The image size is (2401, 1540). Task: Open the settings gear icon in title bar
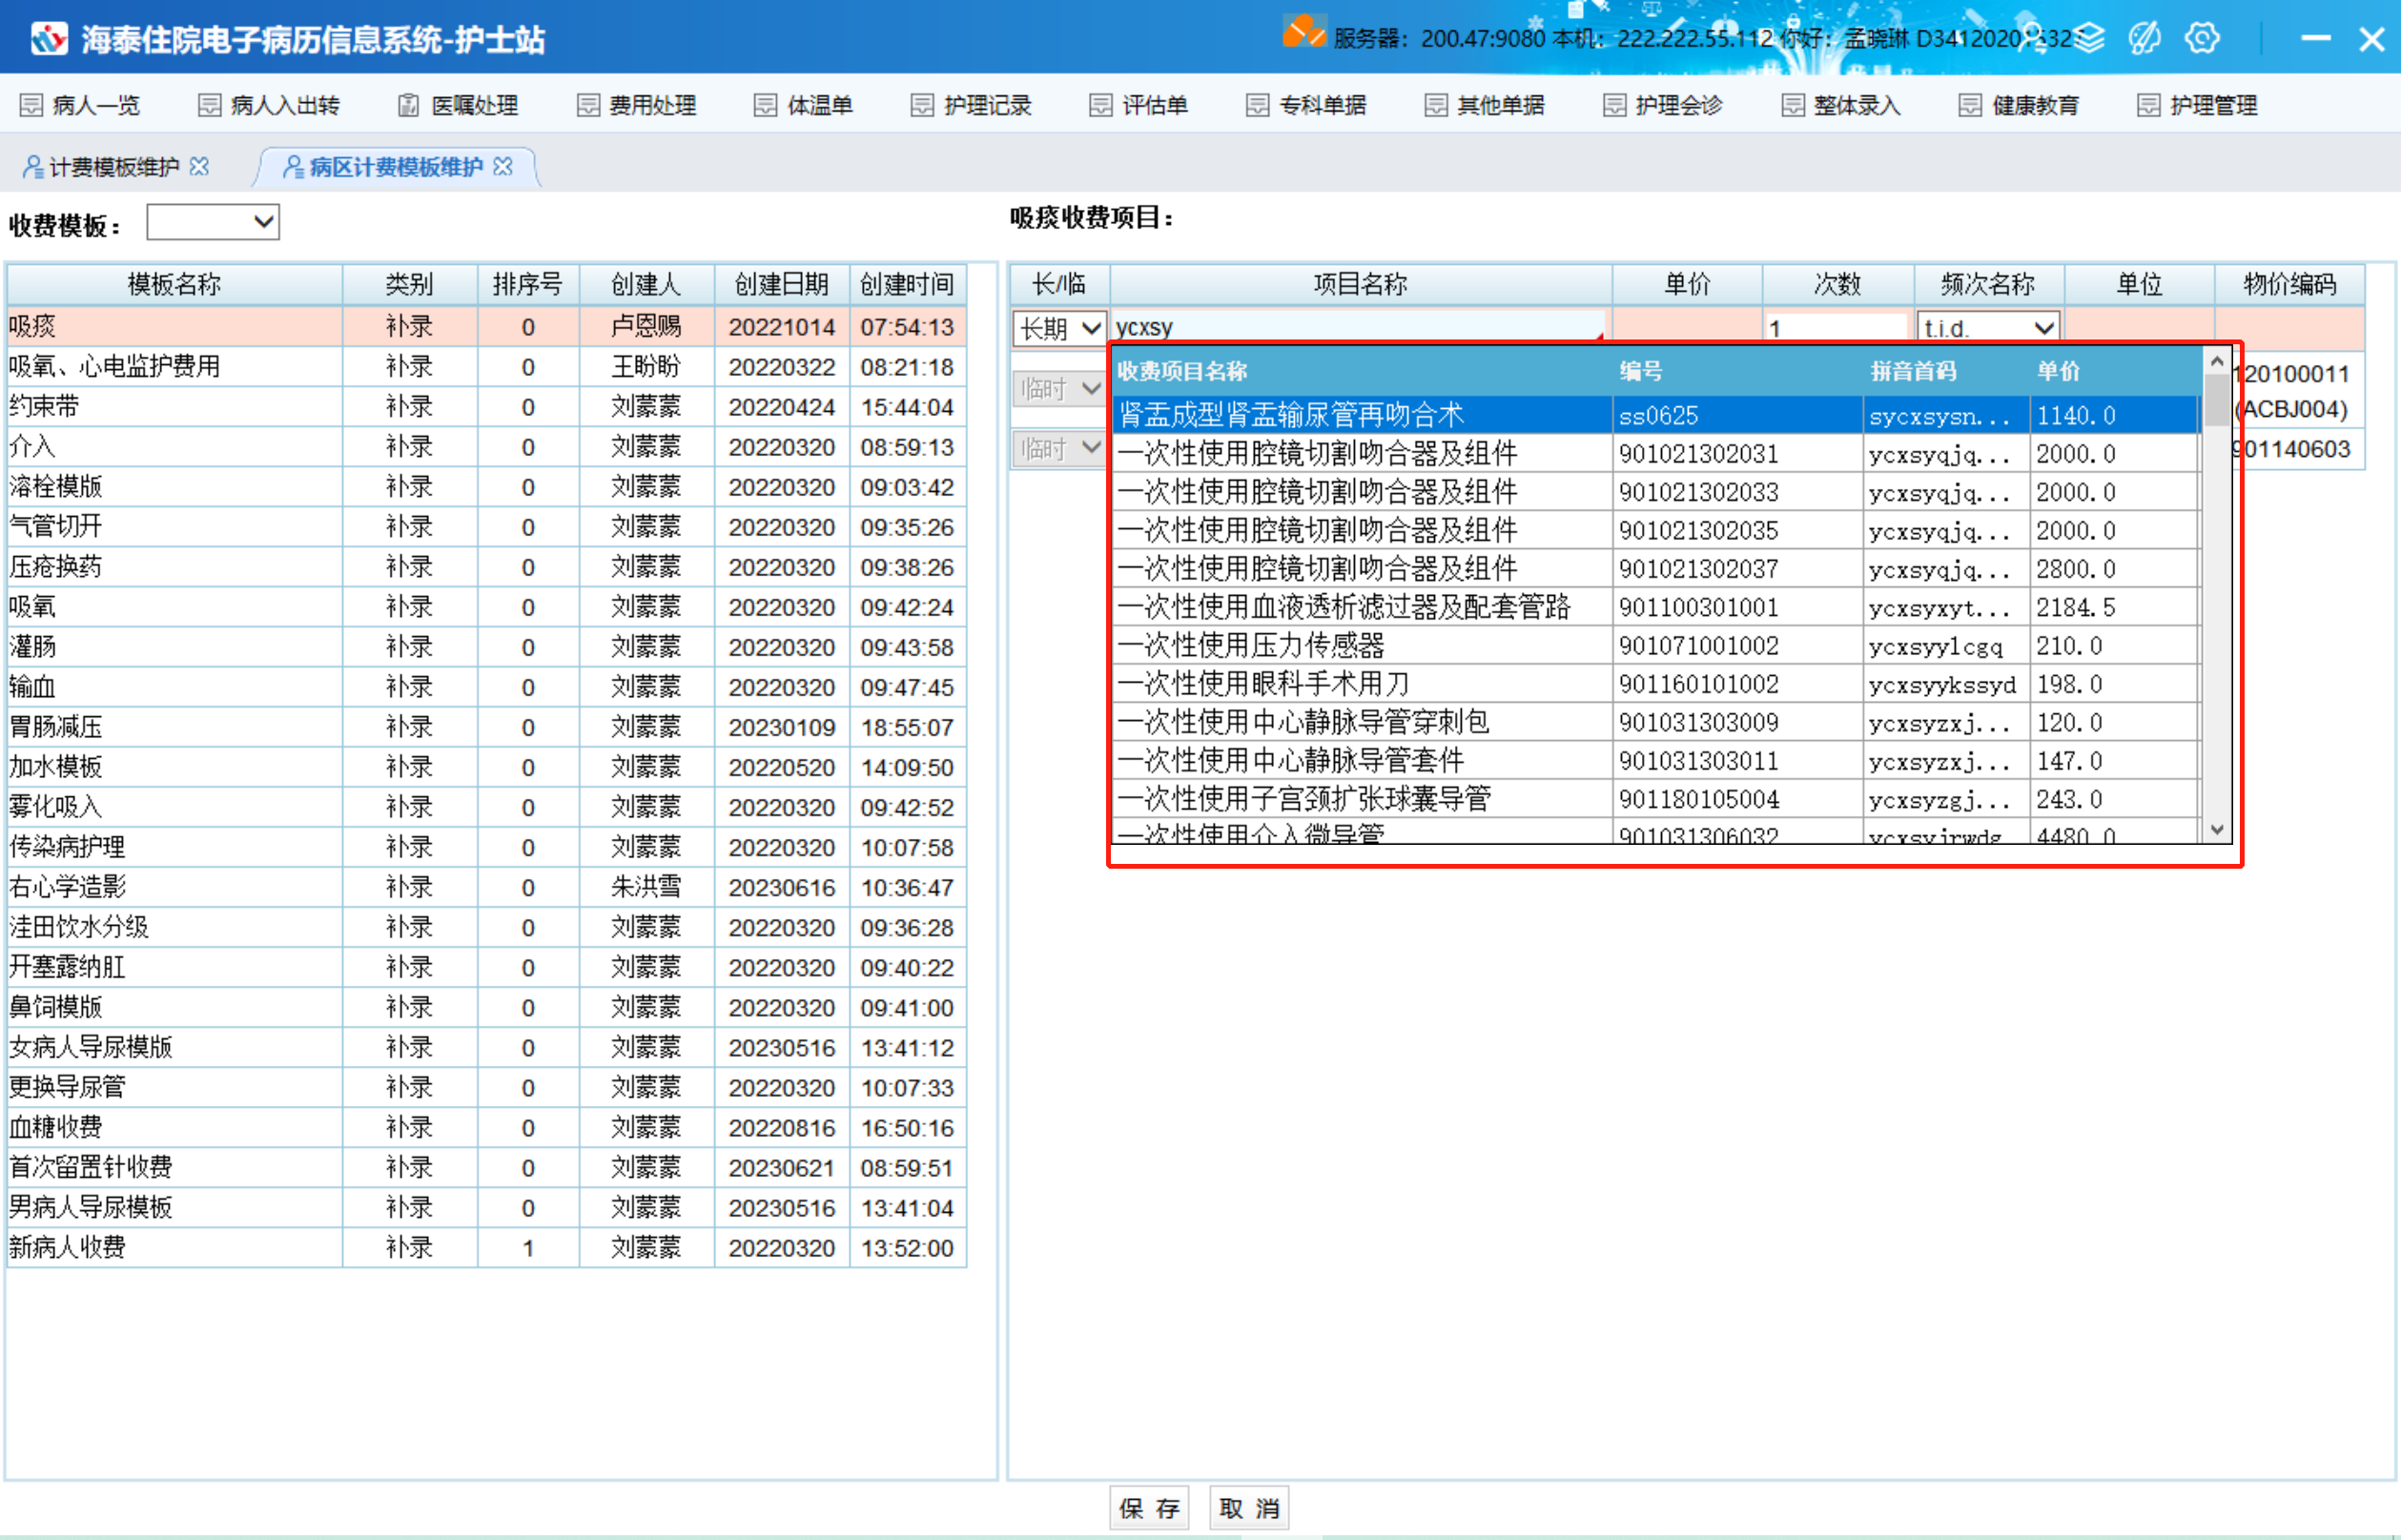(2201, 38)
